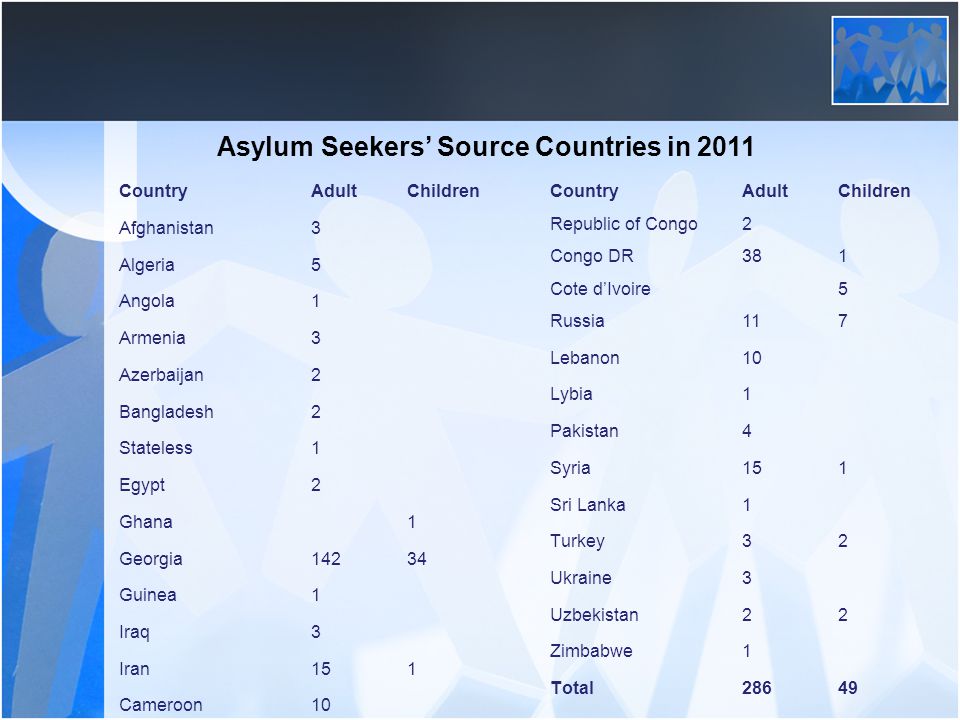Select the Algeria country label

(147, 265)
